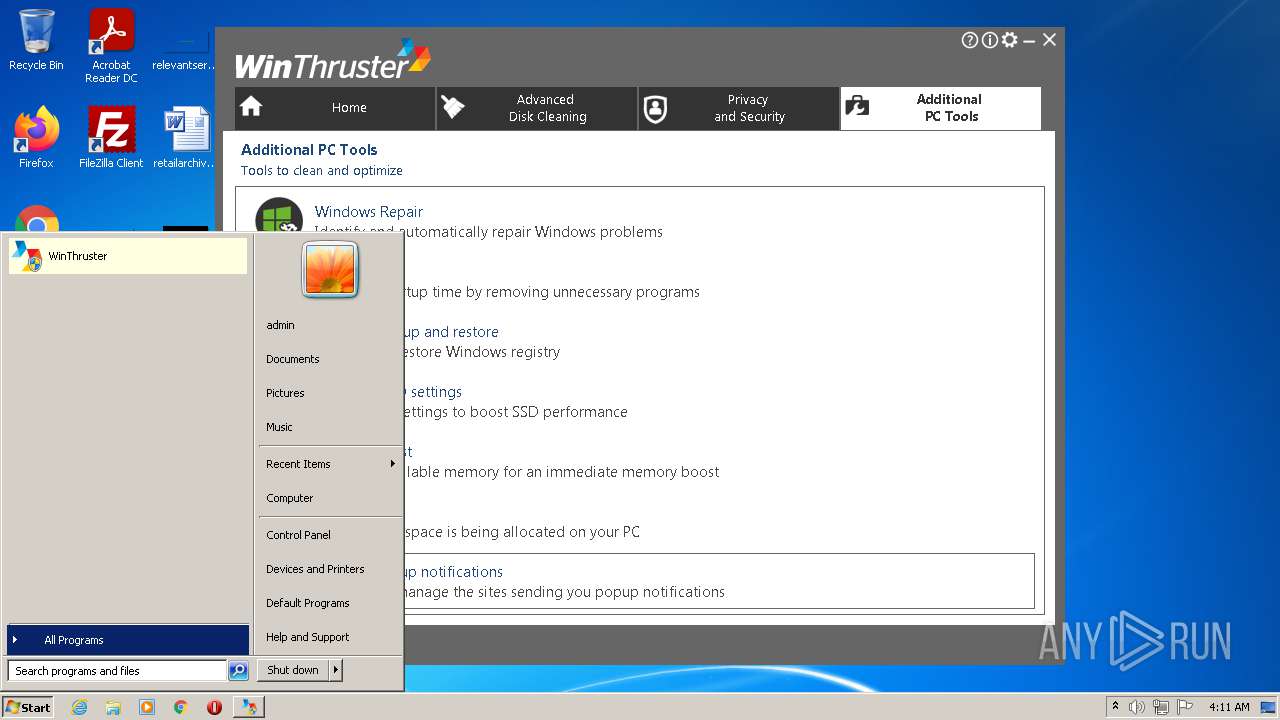Click WinThruster taskbar button

point(249,707)
